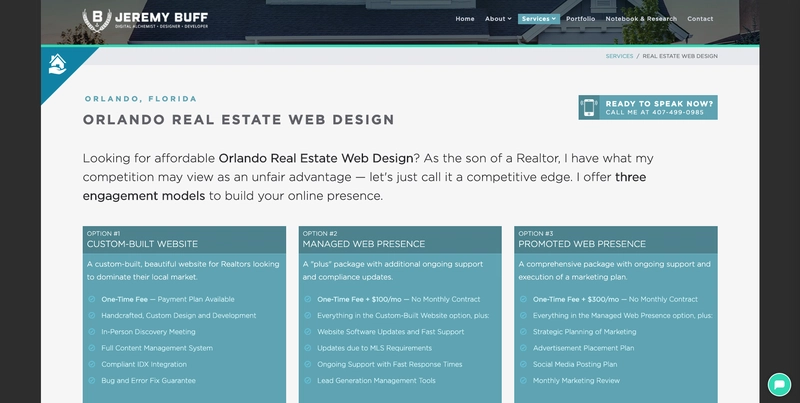
Task: Go to the Home page
Action: click(x=465, y=19)
